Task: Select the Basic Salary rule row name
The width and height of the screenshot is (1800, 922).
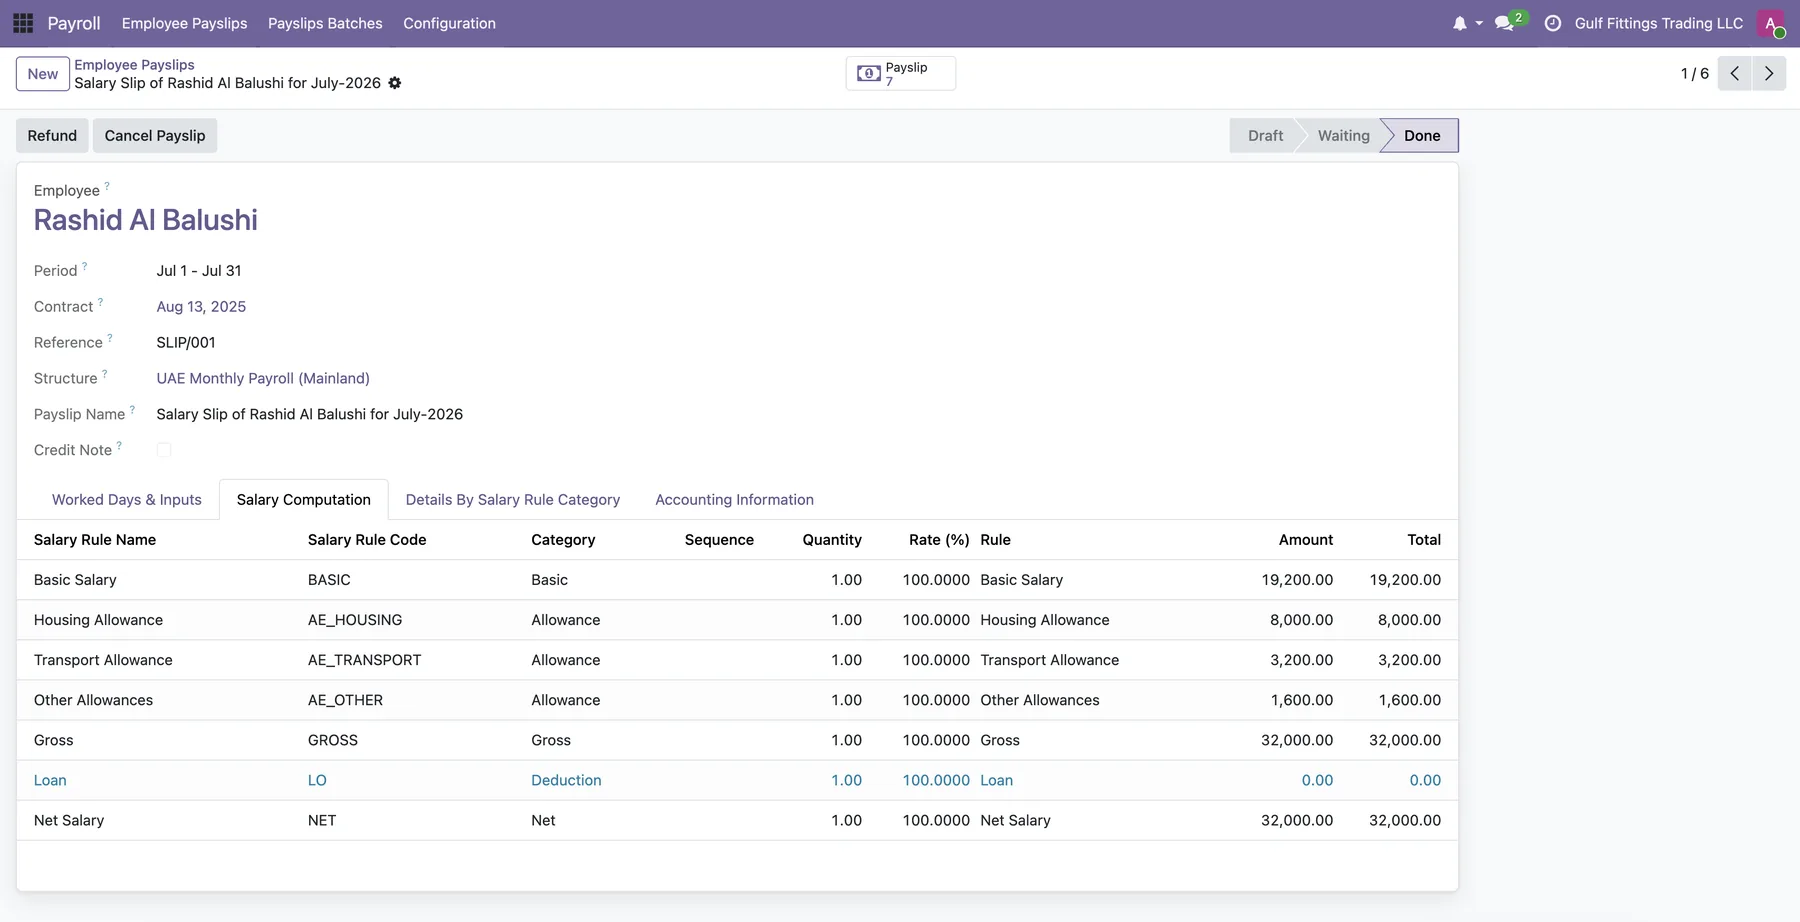Action: (75, 580)
